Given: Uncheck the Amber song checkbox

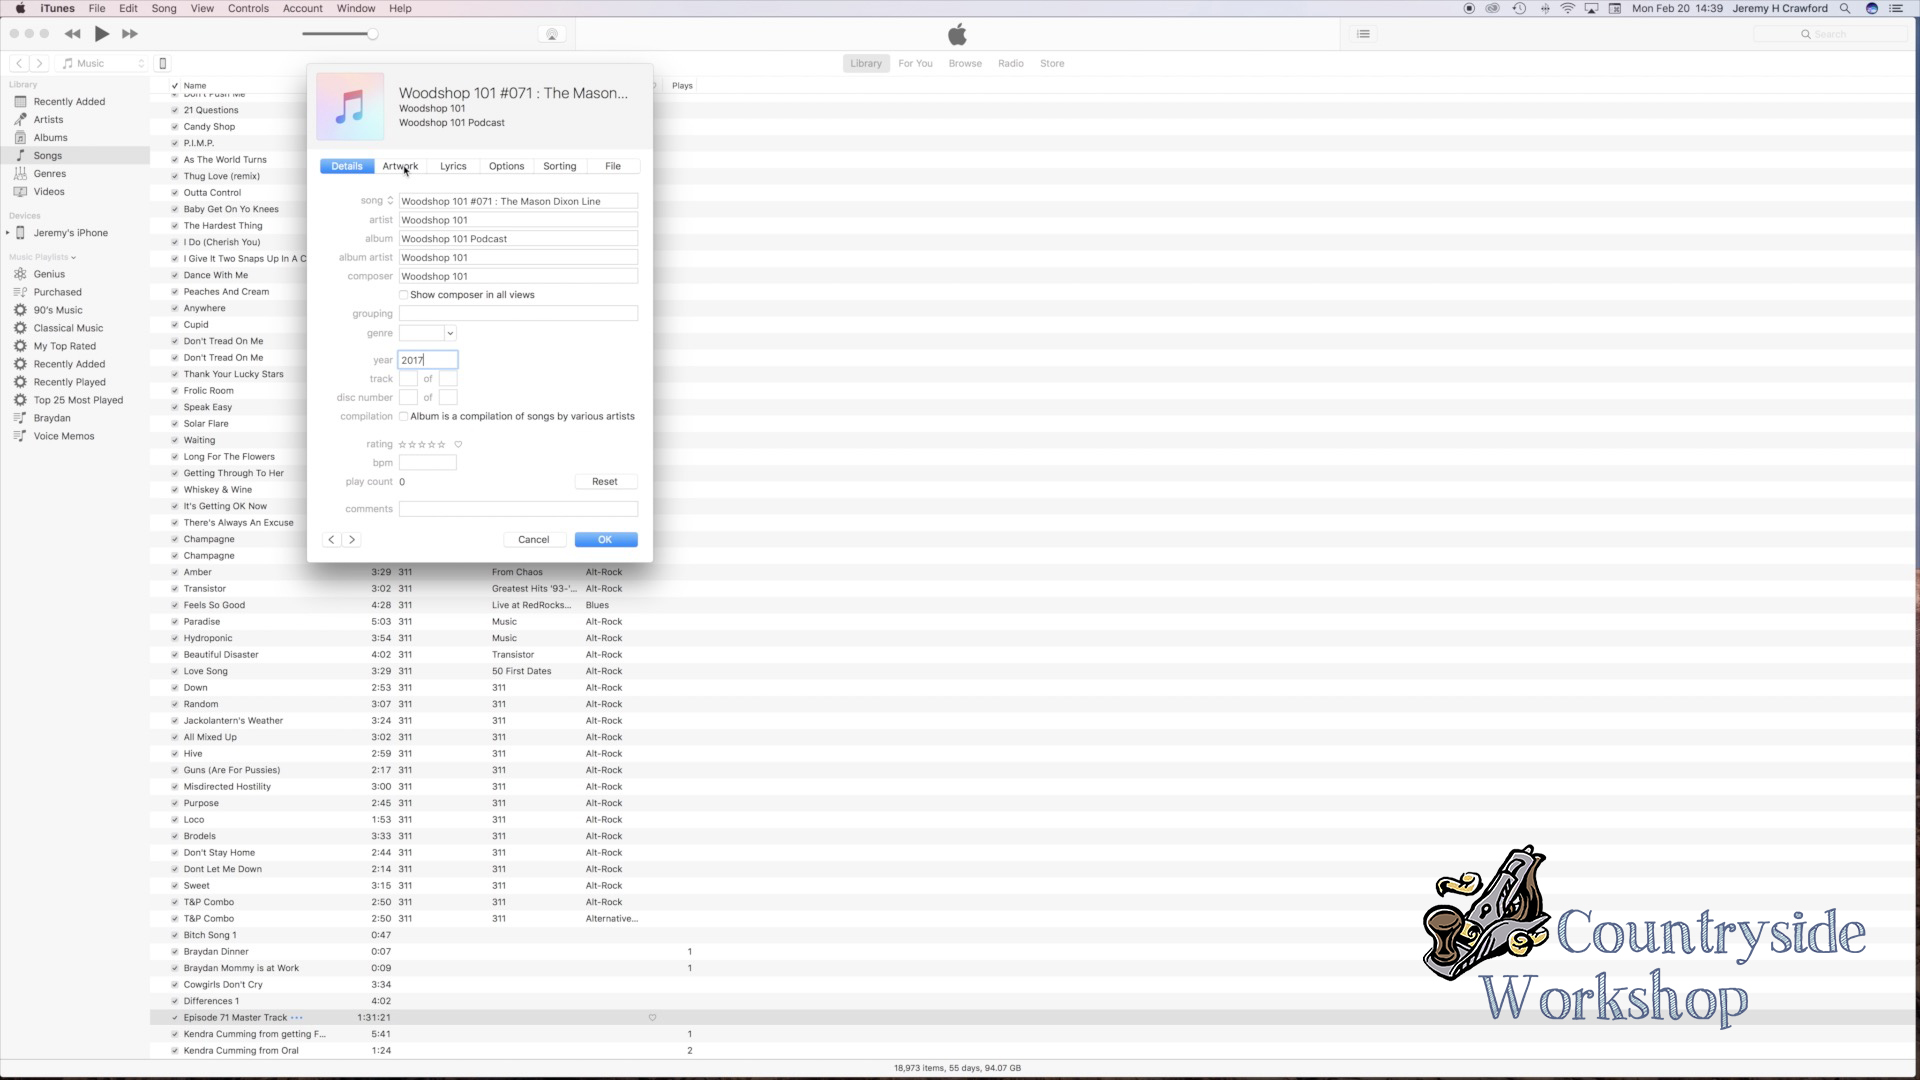Looking at the screenshot, I should click(175, 572).
